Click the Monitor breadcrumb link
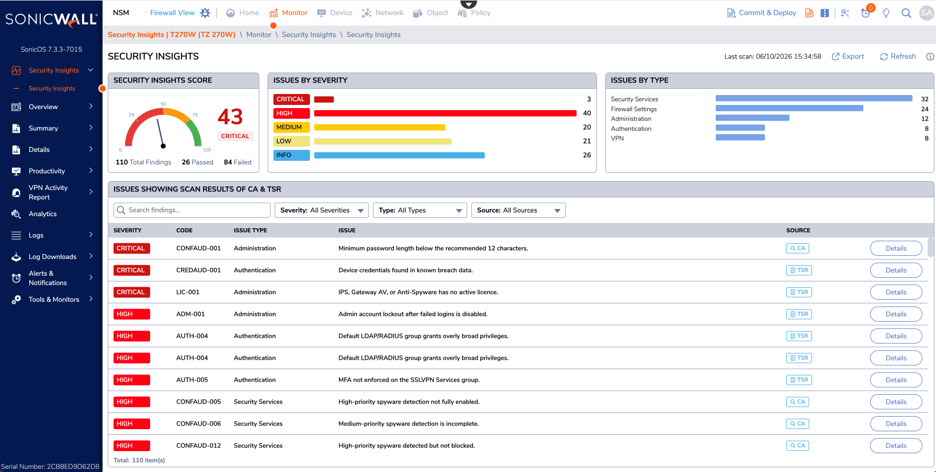This screenshot has height=472, width=936. pyautogui.click(x=259, y=35)
